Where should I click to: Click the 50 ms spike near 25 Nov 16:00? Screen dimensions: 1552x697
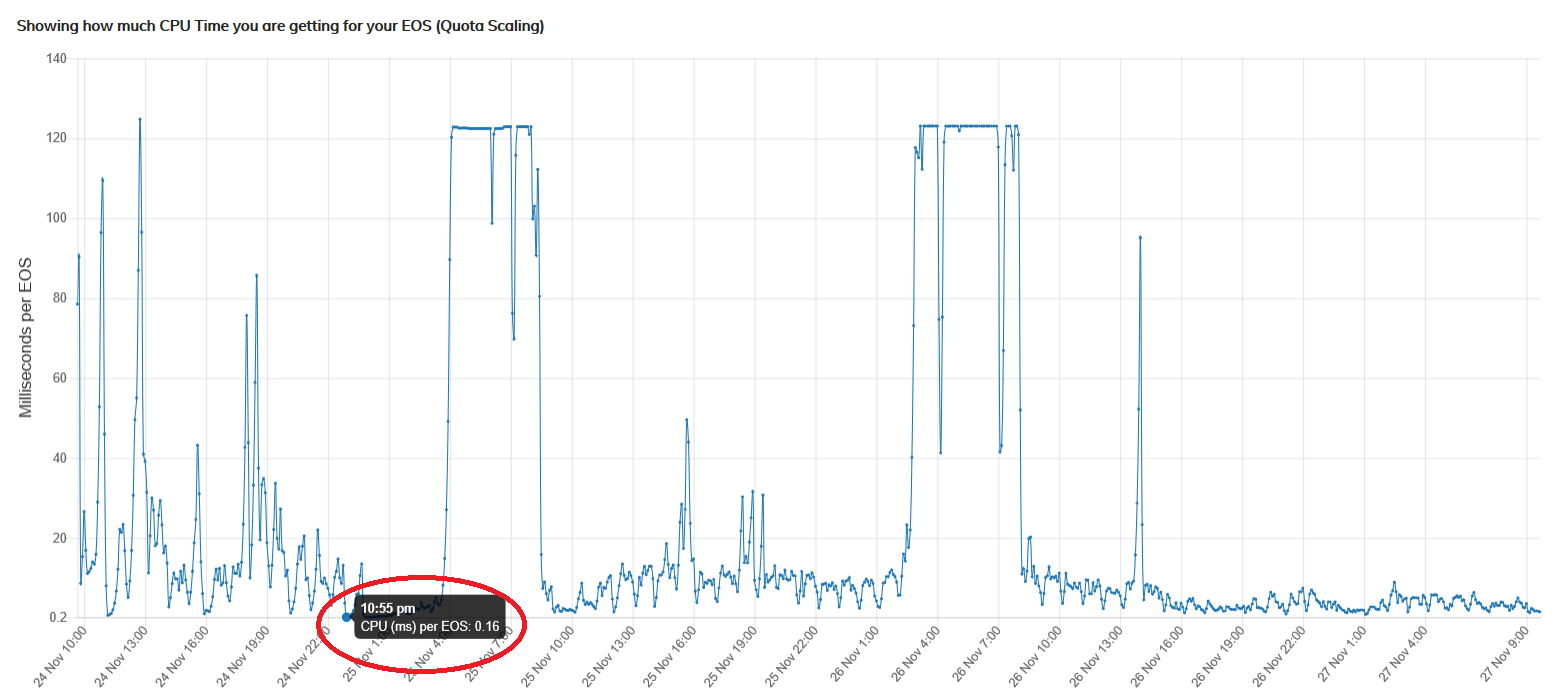pos(687,420)
